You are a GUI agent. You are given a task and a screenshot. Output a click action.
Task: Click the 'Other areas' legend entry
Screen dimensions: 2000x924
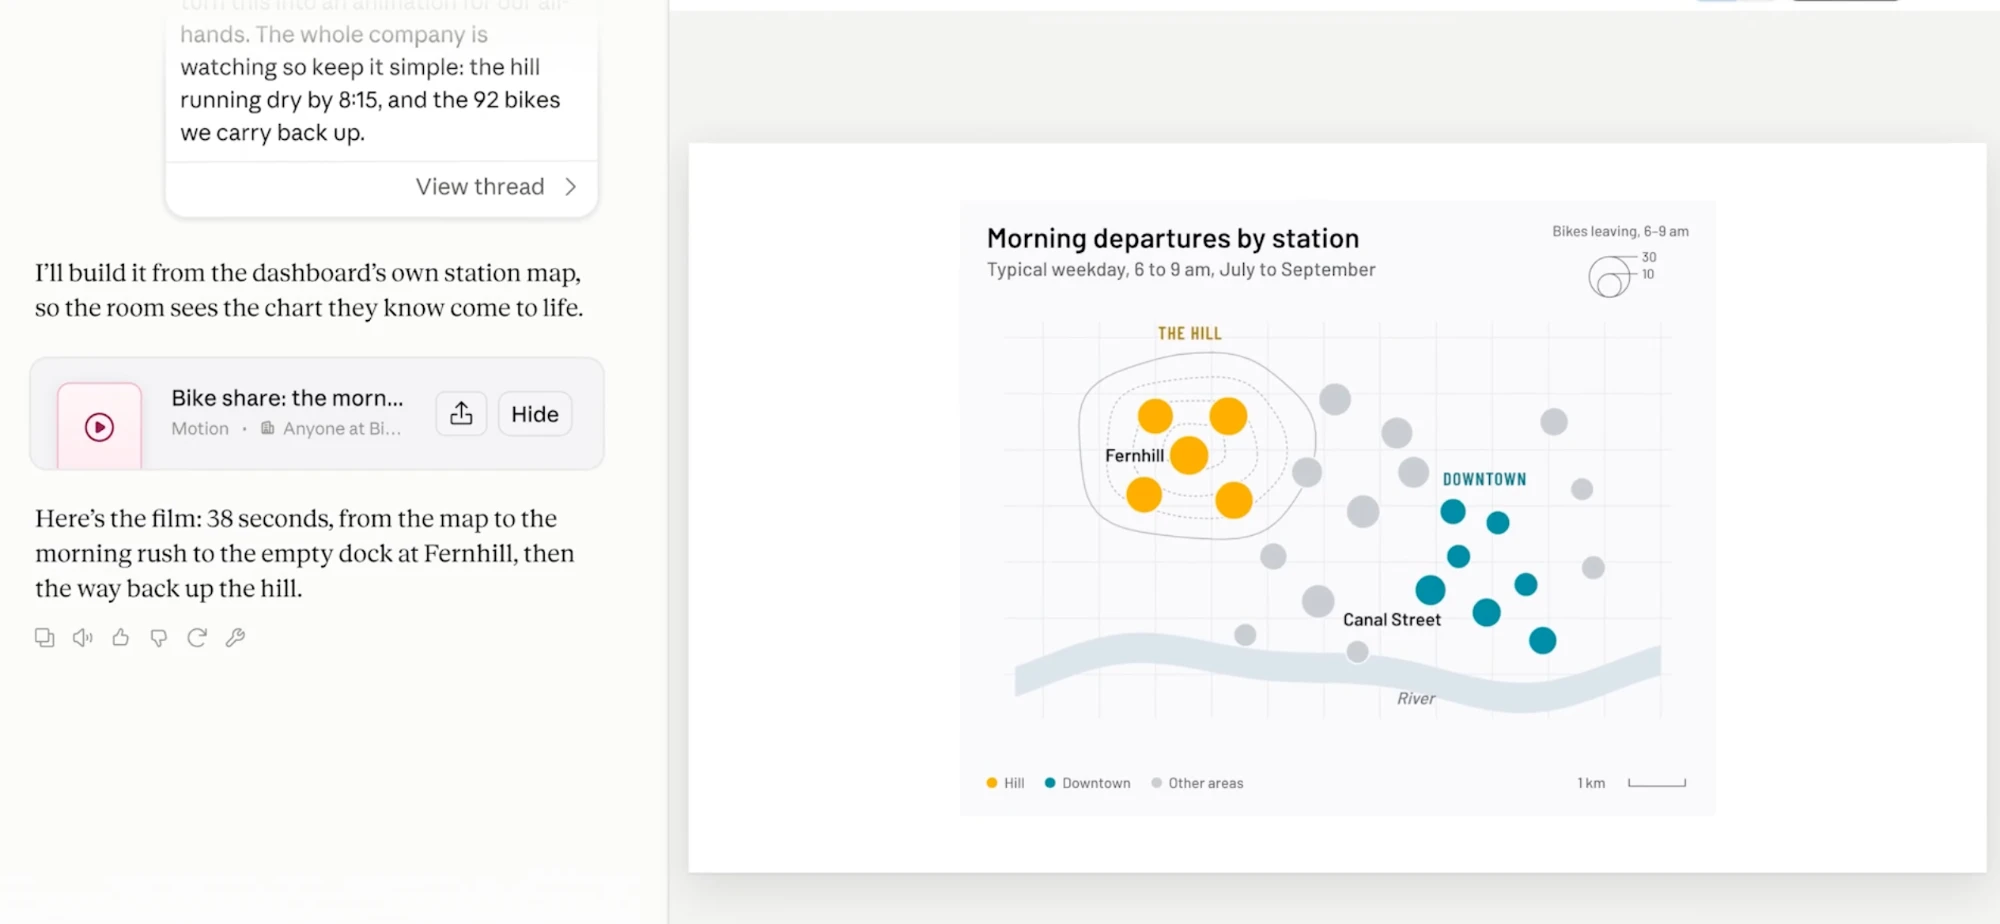point(1198,784)
